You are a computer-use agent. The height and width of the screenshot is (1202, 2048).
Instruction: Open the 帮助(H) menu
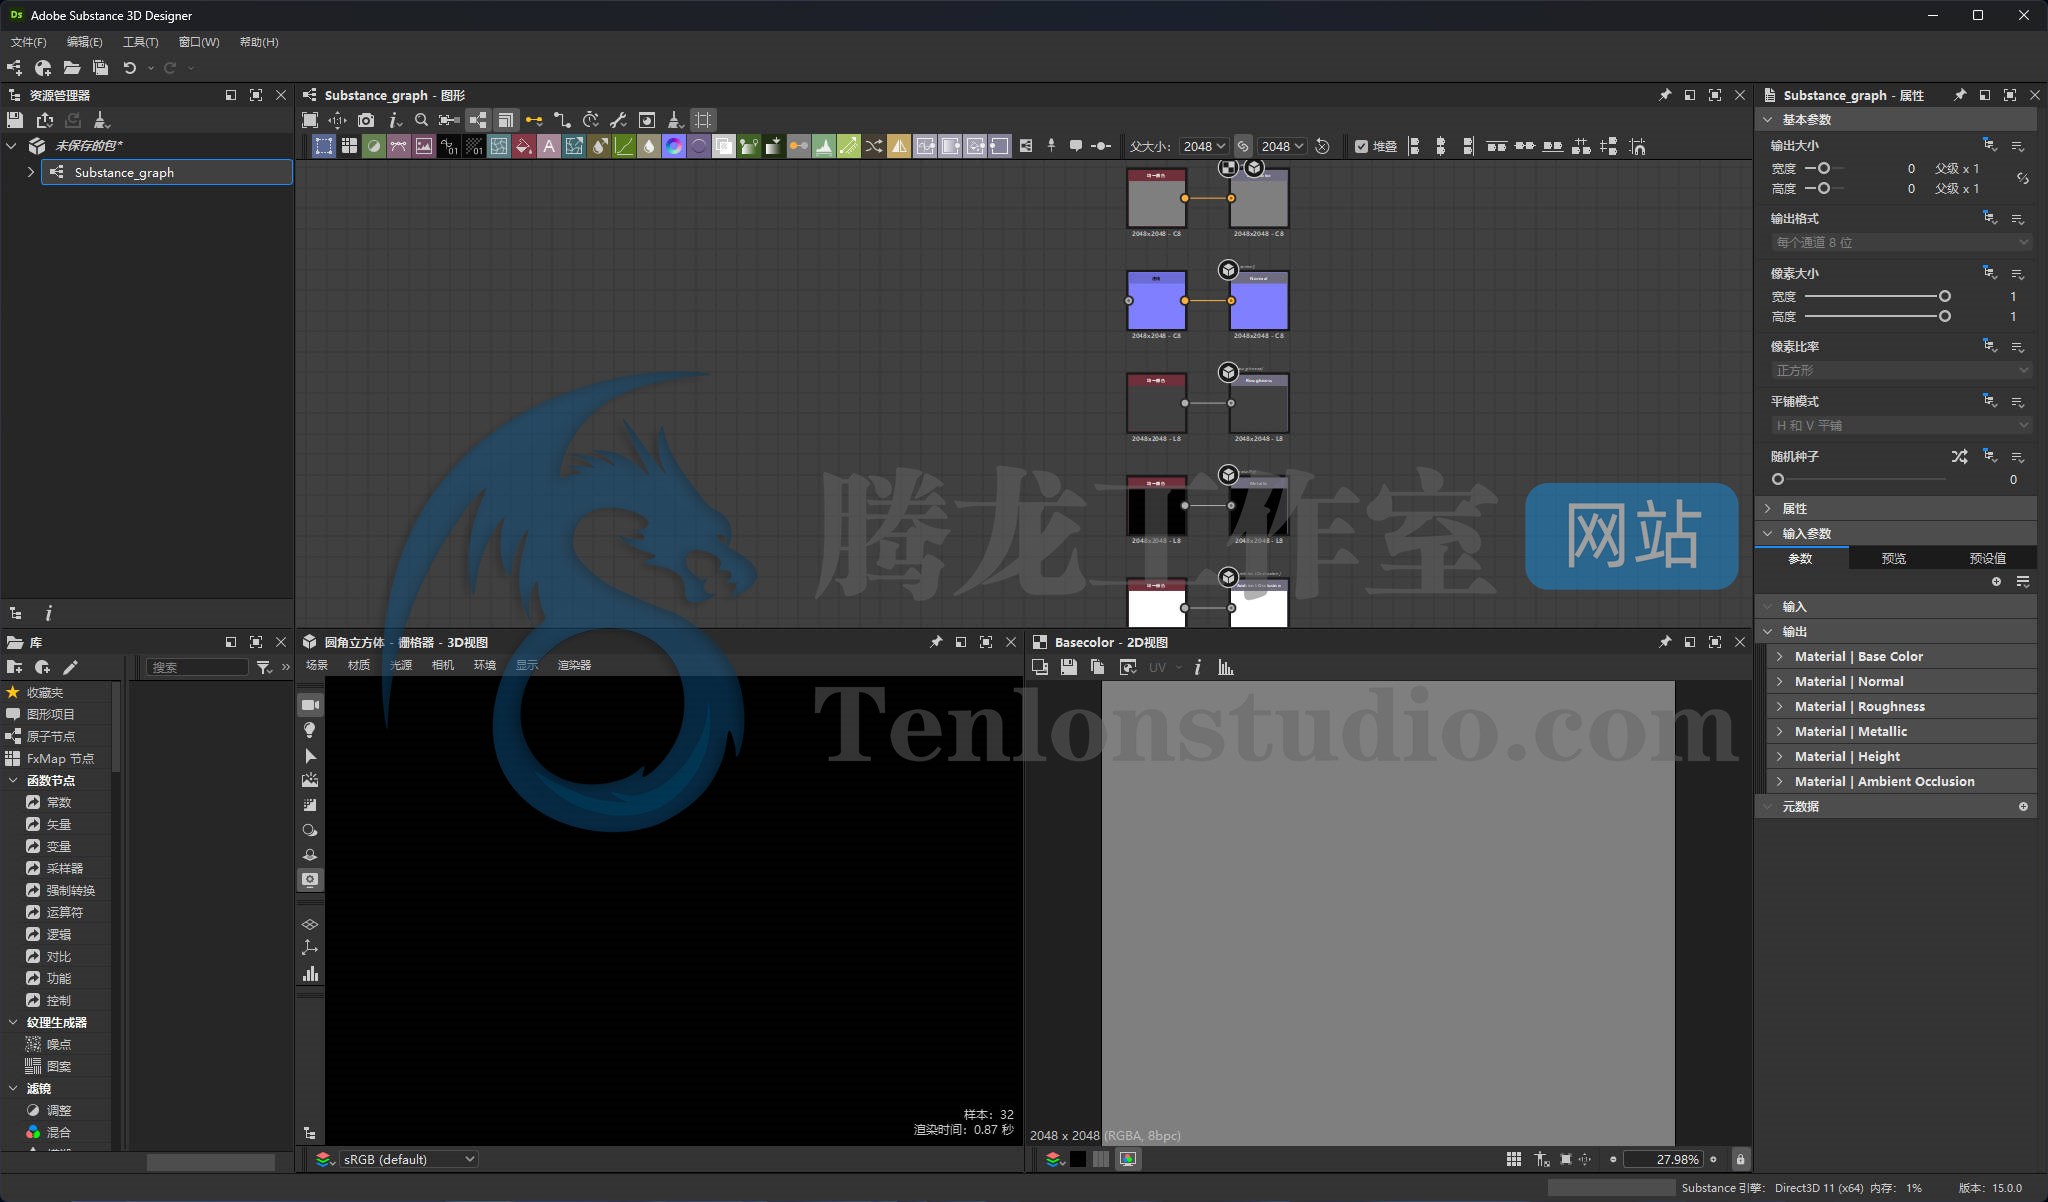point(259,42)
